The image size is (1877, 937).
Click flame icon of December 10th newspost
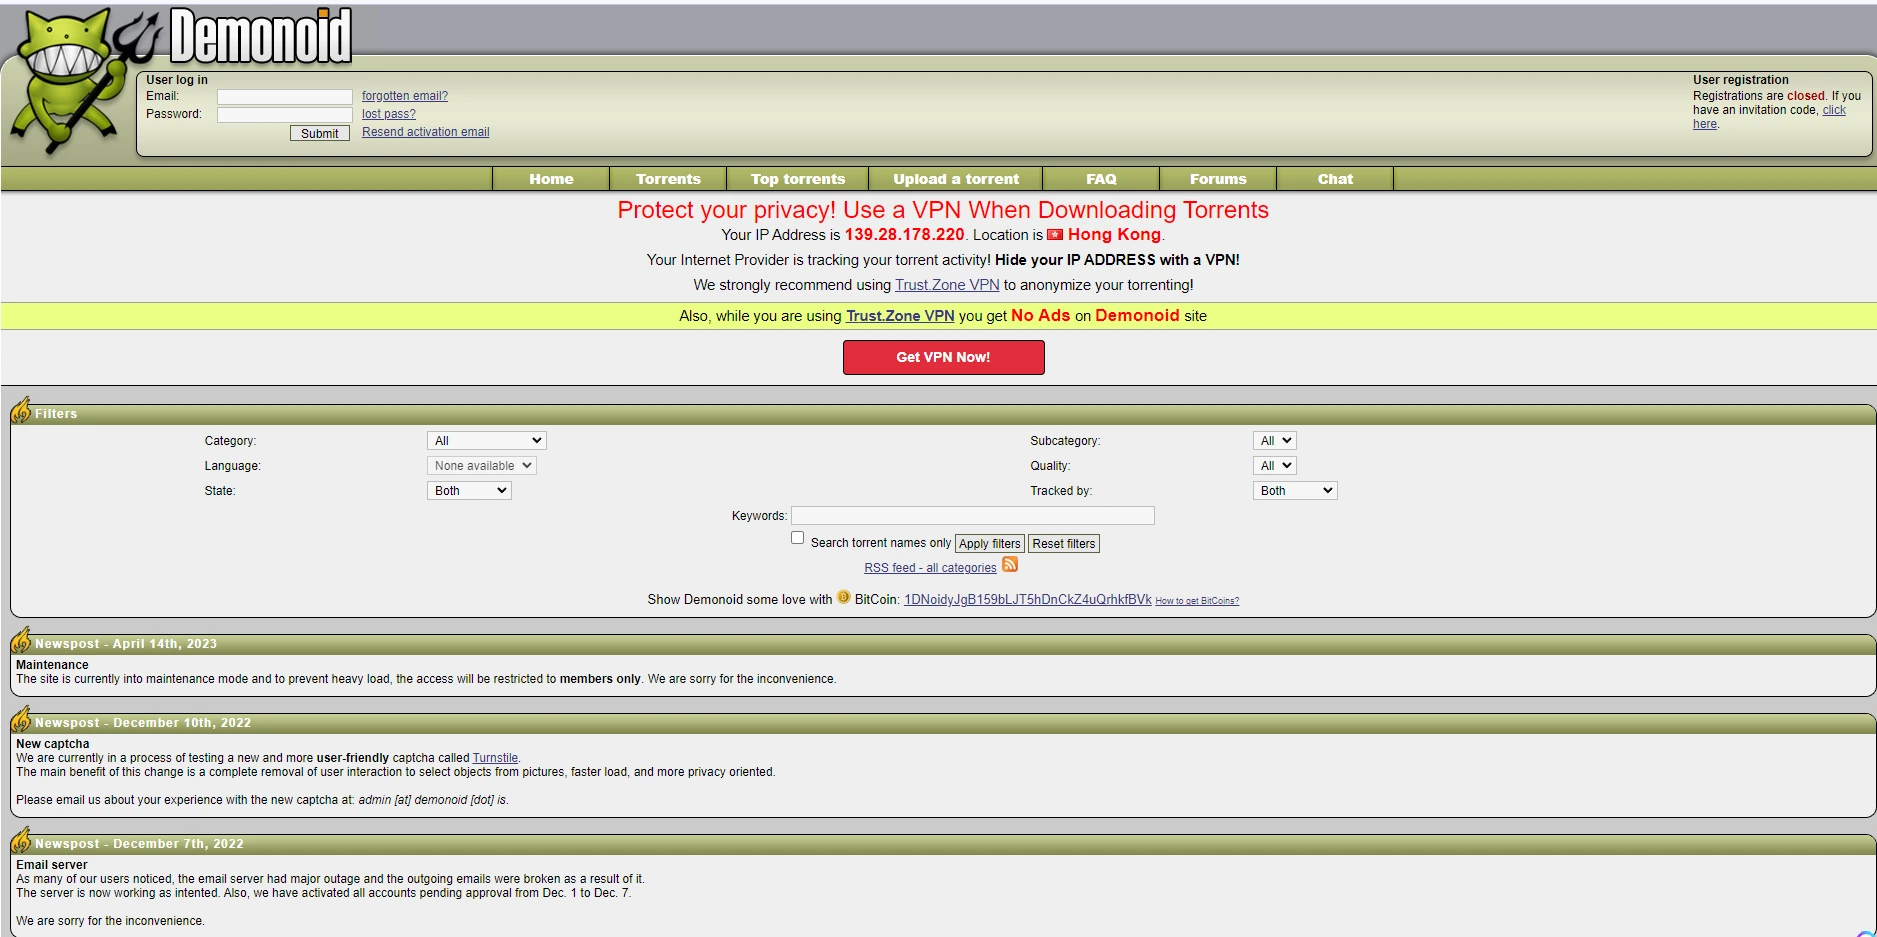[x=21, y=719]
